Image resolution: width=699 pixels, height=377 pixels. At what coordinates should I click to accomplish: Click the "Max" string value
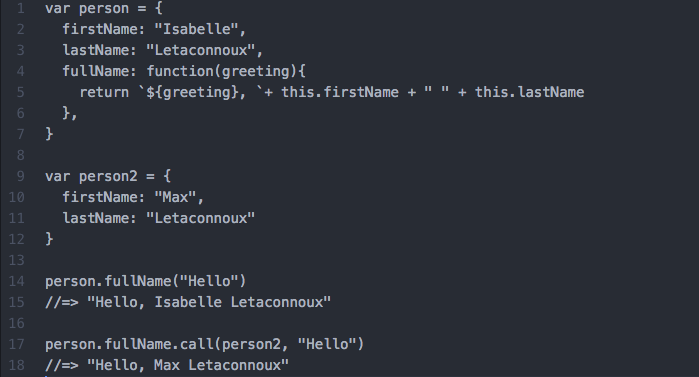175,197
